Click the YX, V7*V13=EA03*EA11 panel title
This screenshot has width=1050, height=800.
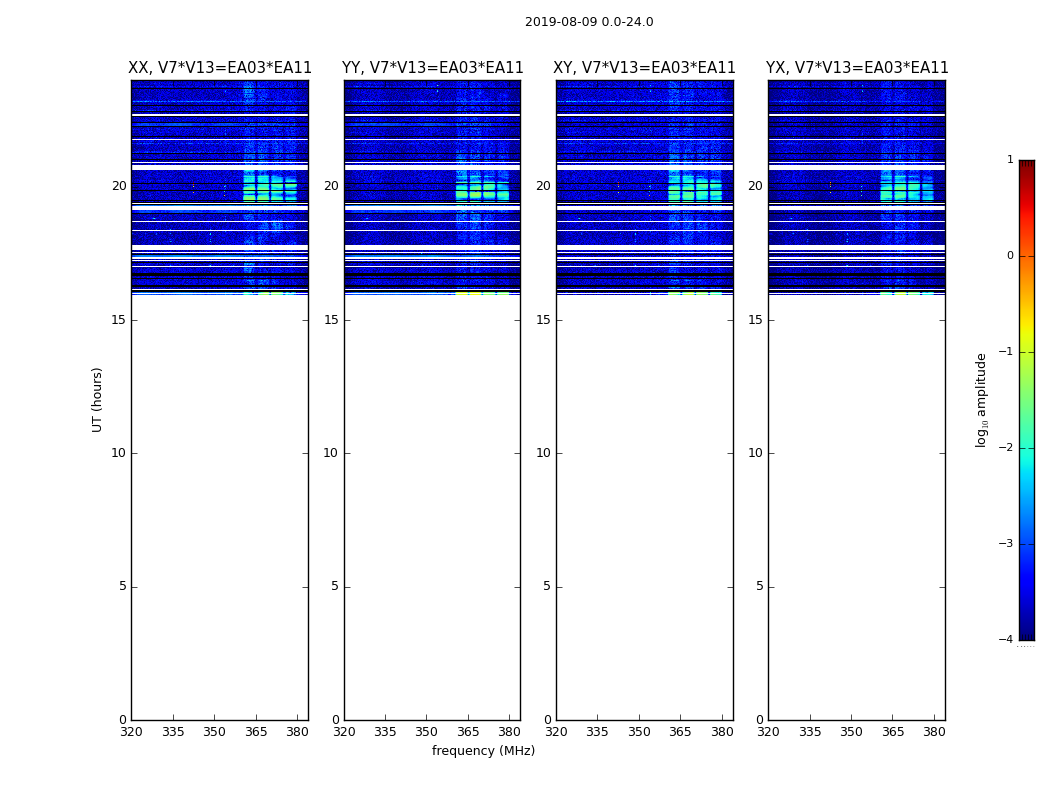pyautogui.click(x=857, y=68)
